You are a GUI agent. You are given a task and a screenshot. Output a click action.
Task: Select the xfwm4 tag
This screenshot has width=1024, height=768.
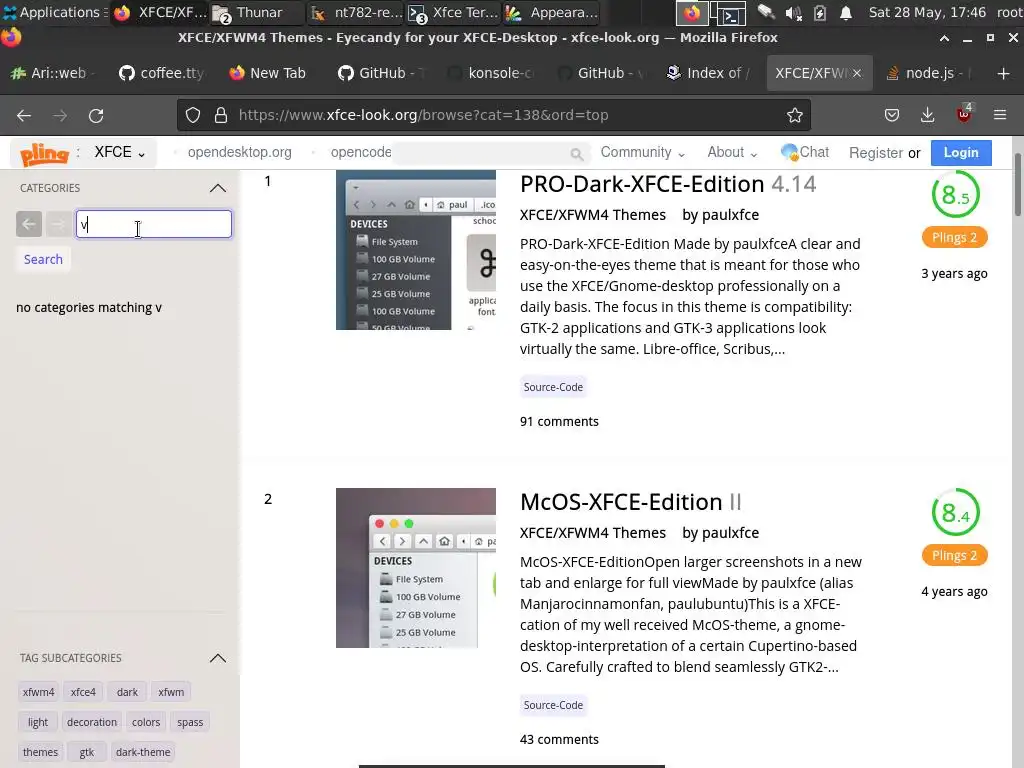pyautogui.click(x=39, y=692)
